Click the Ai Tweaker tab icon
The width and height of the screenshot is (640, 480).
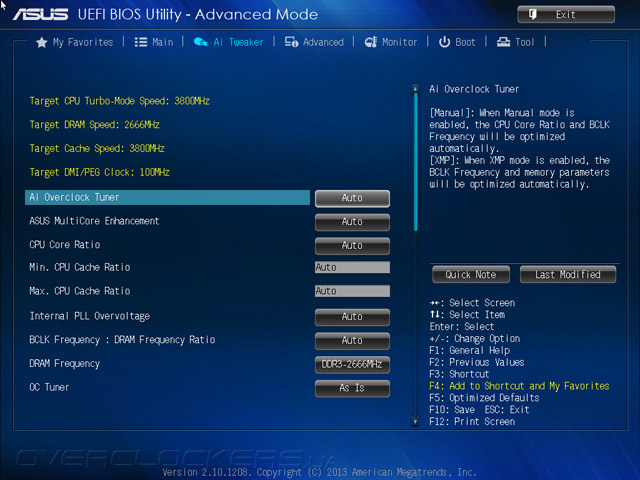click(x=201, y=42)
